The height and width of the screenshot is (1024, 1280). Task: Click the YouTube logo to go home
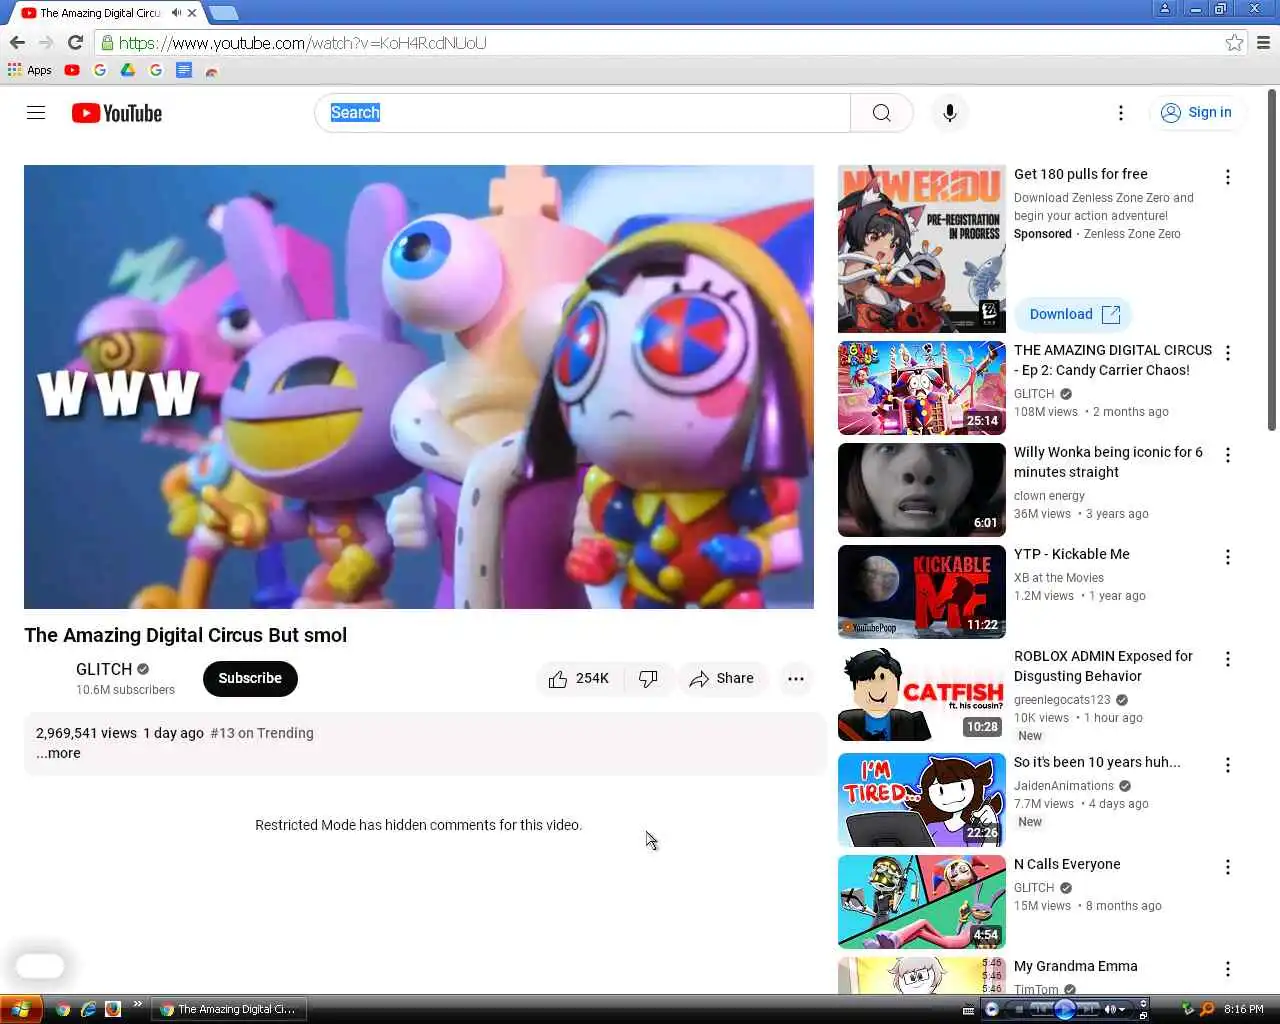click(117, 113)
